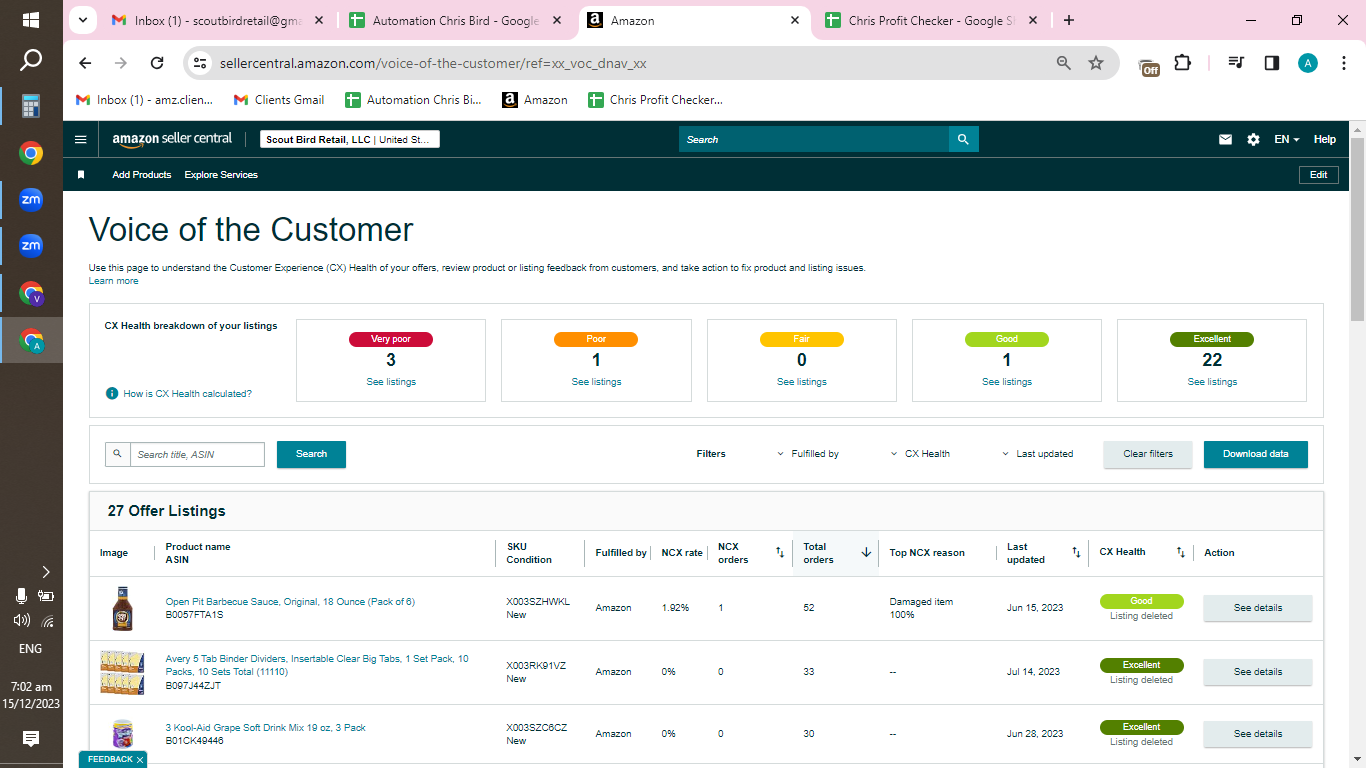Image resolution: width=1366 pixels, height=768 pixels.
Task: Click the Good CX Health badge
Action: 1141,601
